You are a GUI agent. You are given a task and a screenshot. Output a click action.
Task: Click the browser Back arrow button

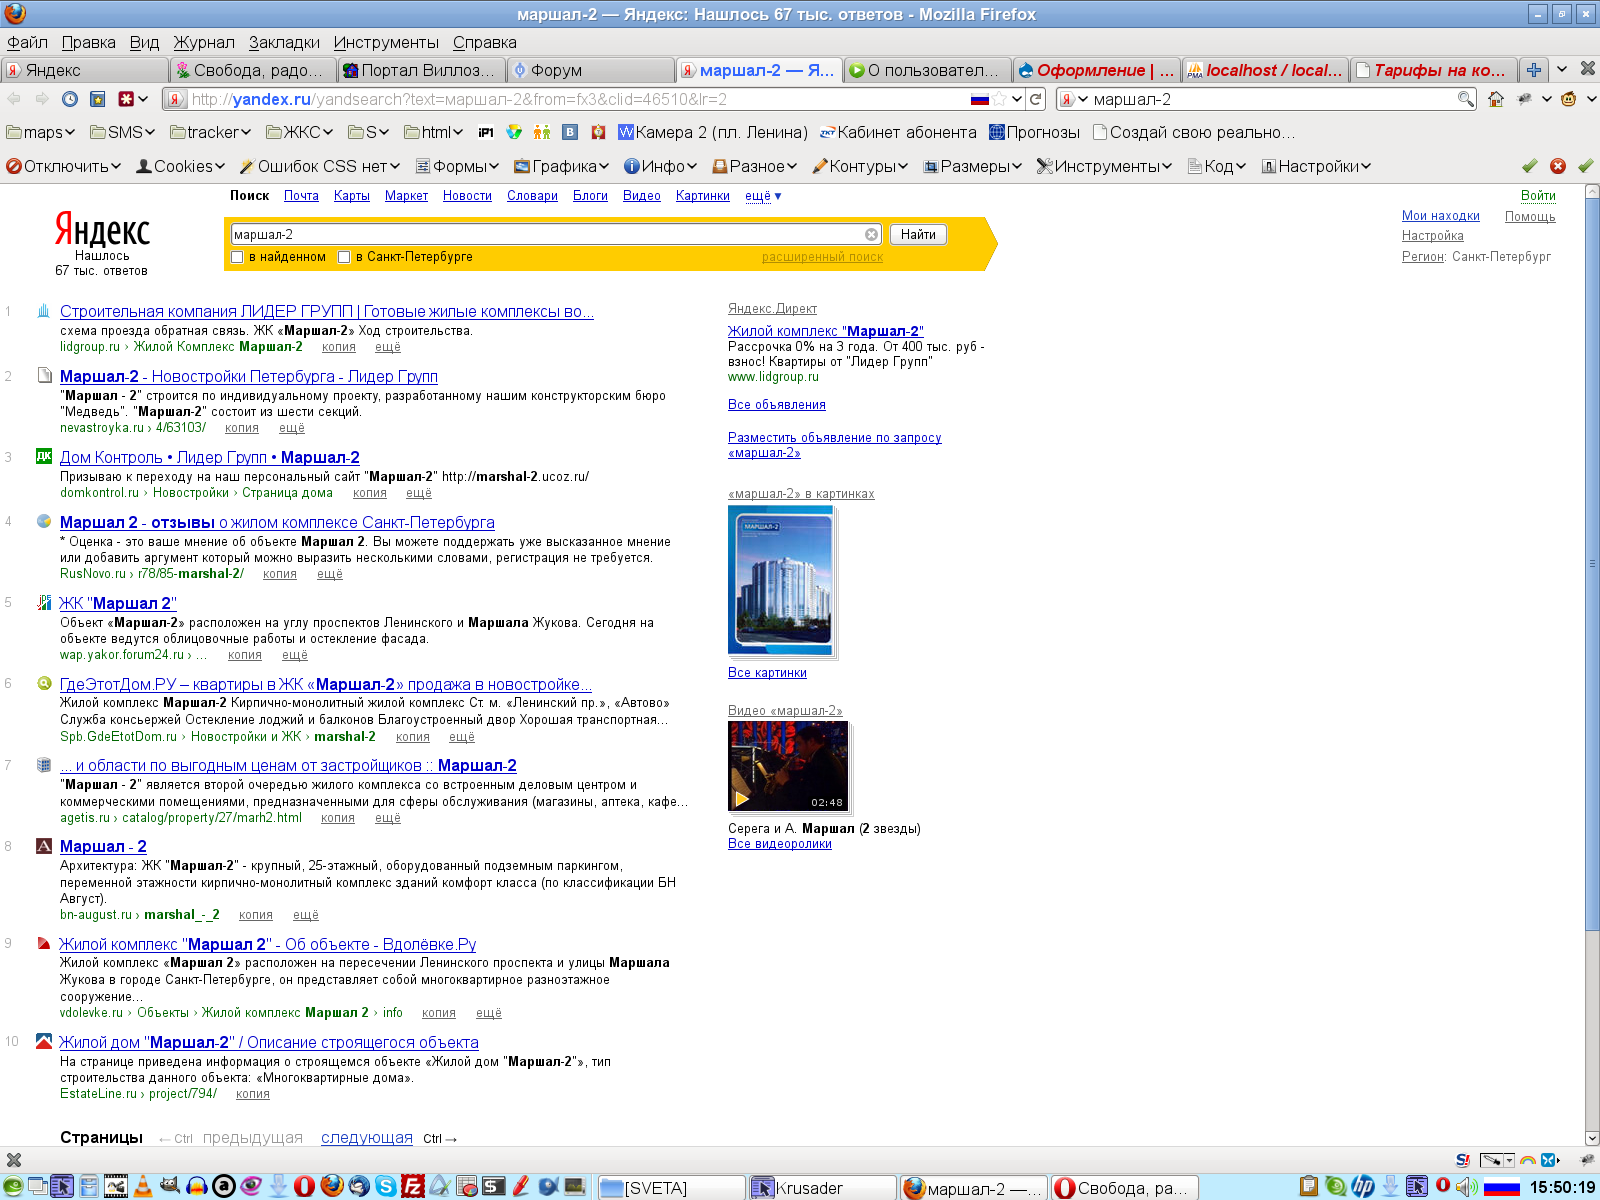pos(14,99)
